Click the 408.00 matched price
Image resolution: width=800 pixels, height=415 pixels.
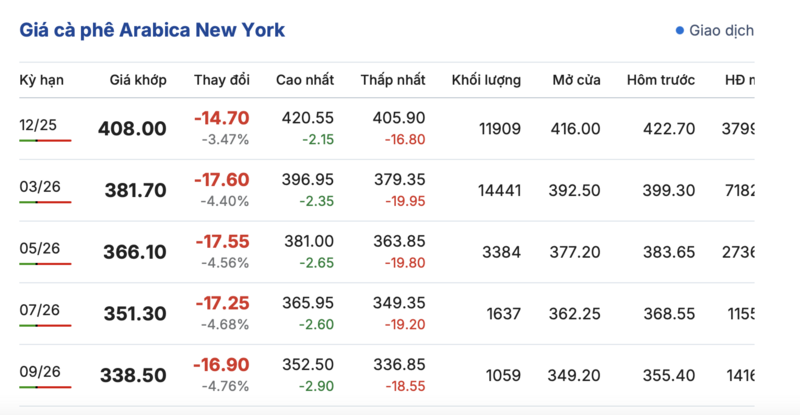(x=132, y=128)
